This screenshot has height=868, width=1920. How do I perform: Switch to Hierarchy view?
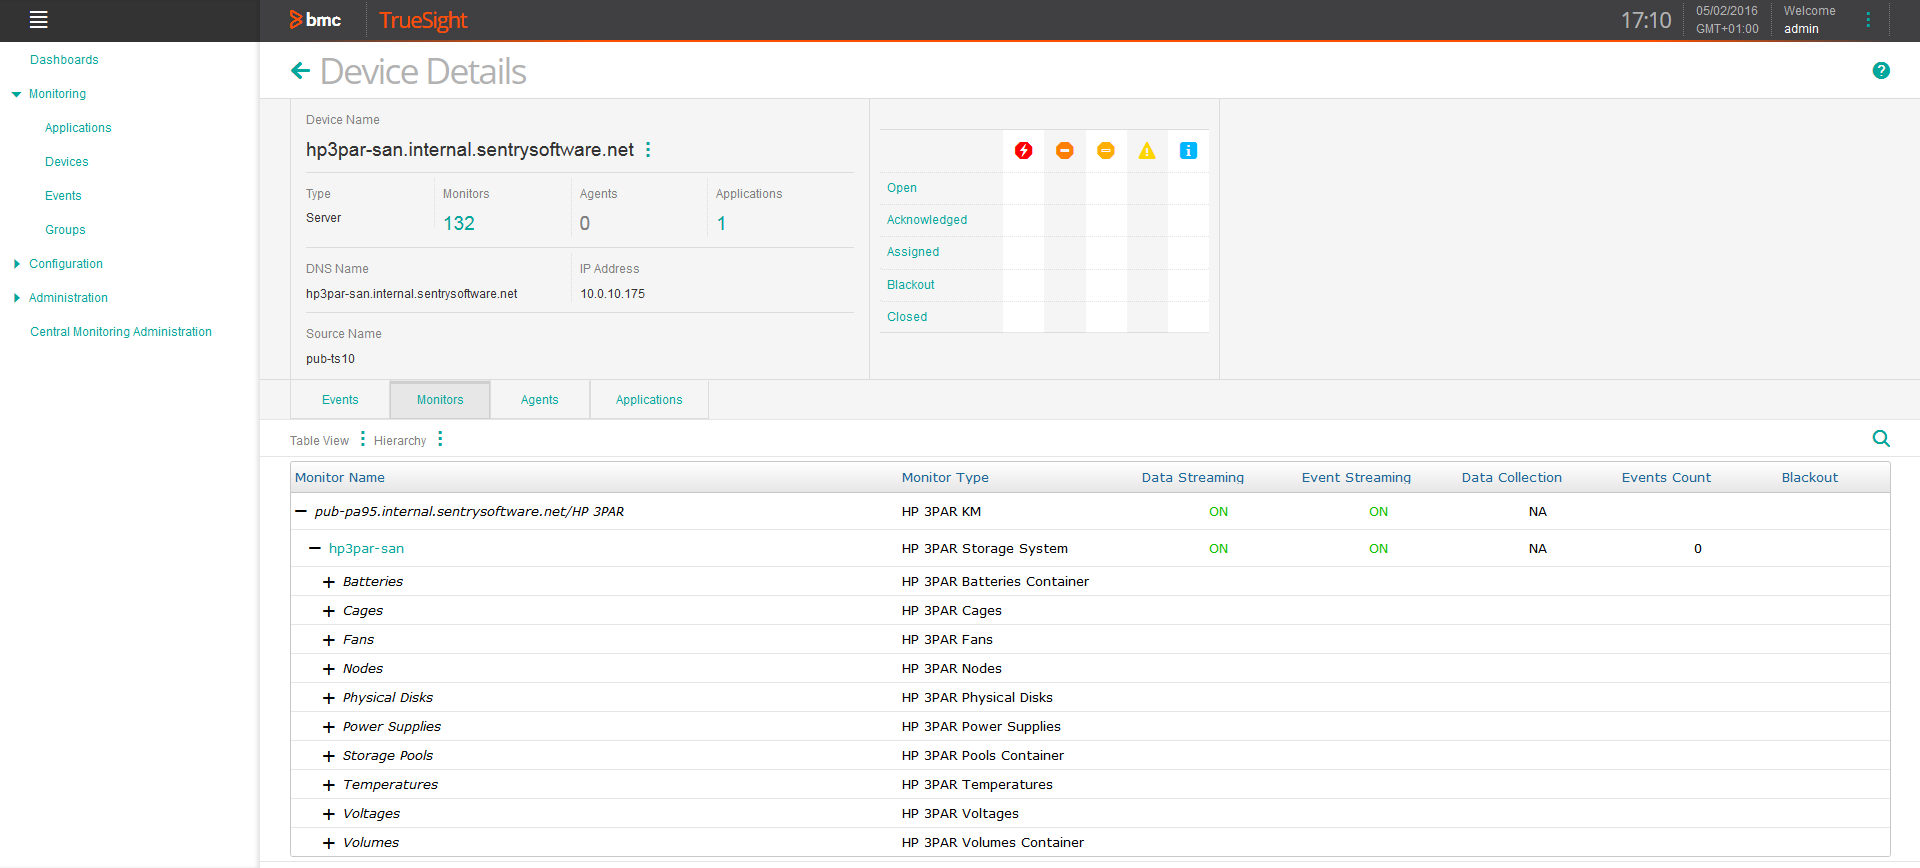click(400, 441)
